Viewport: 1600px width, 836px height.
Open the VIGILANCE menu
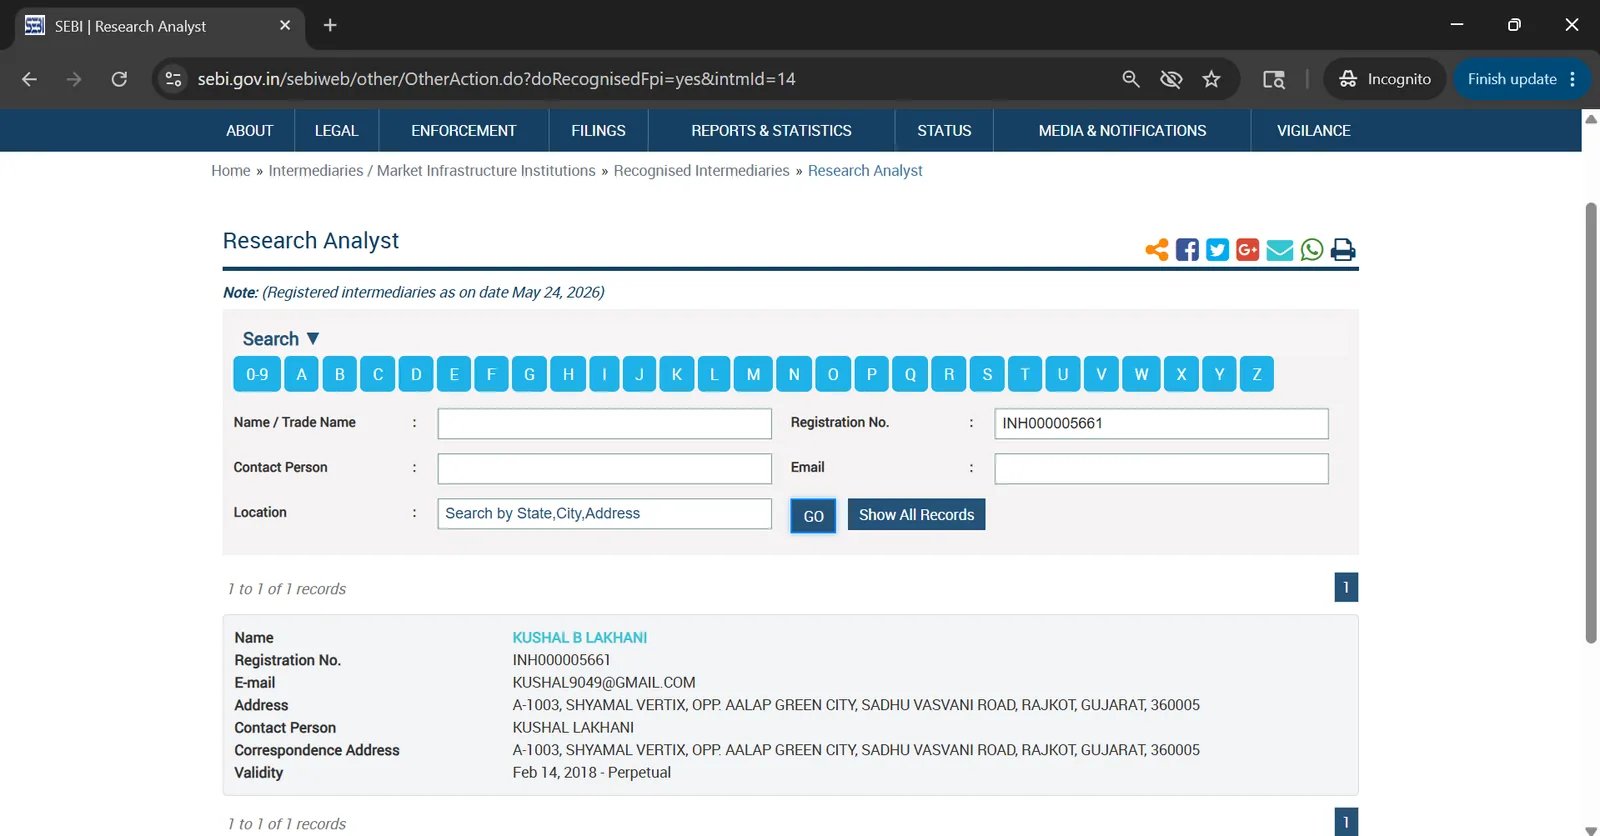(x=1314, y=131)
